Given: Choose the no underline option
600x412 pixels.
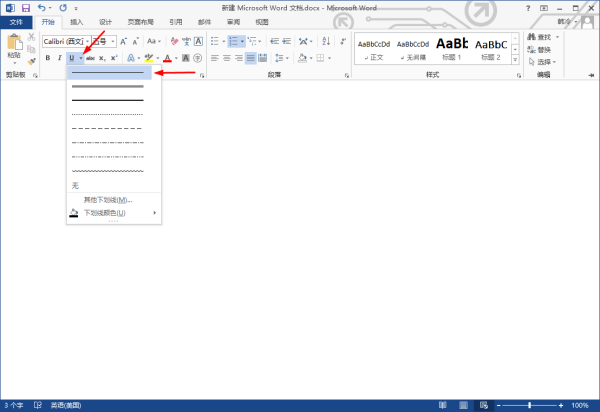Looking at the screenshot, I should (x=75, y=186).
